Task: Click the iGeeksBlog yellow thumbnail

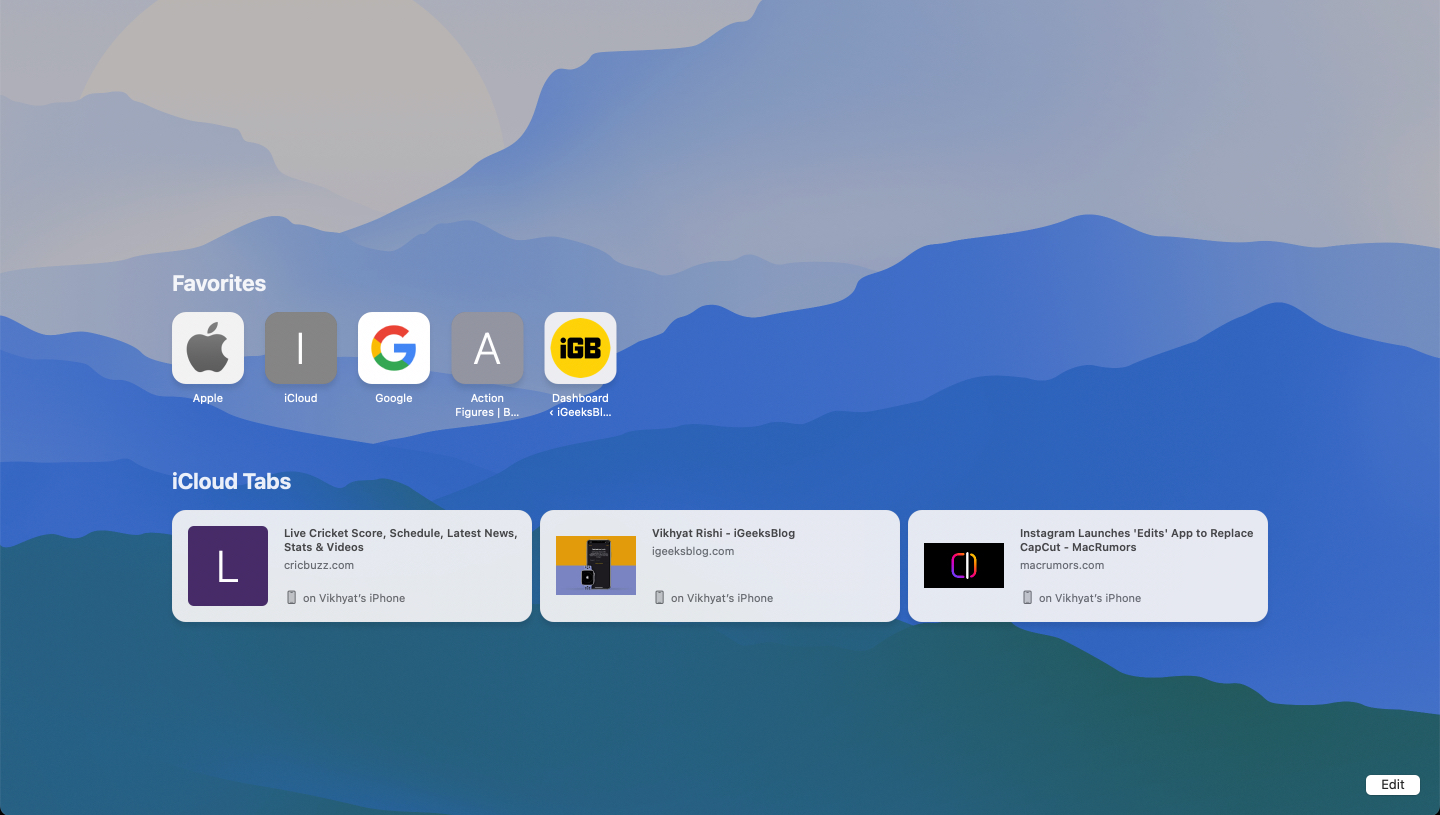Action: (595, 565)
